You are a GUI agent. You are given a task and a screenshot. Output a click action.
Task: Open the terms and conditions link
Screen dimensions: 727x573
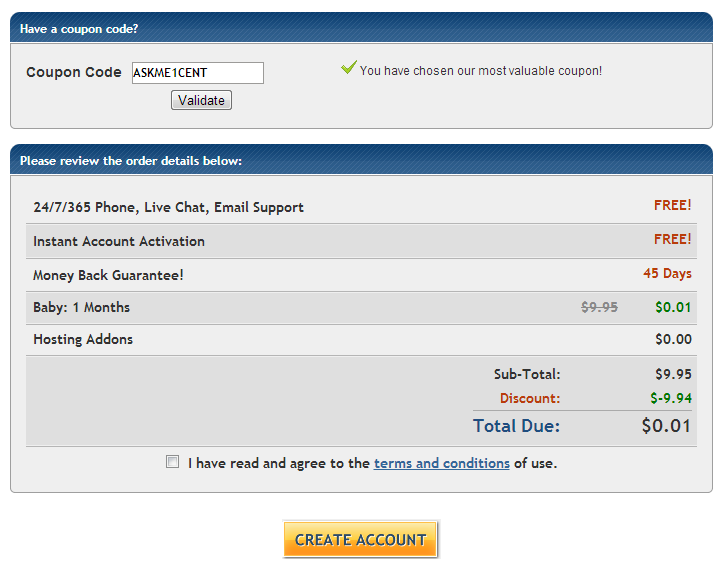441,463
